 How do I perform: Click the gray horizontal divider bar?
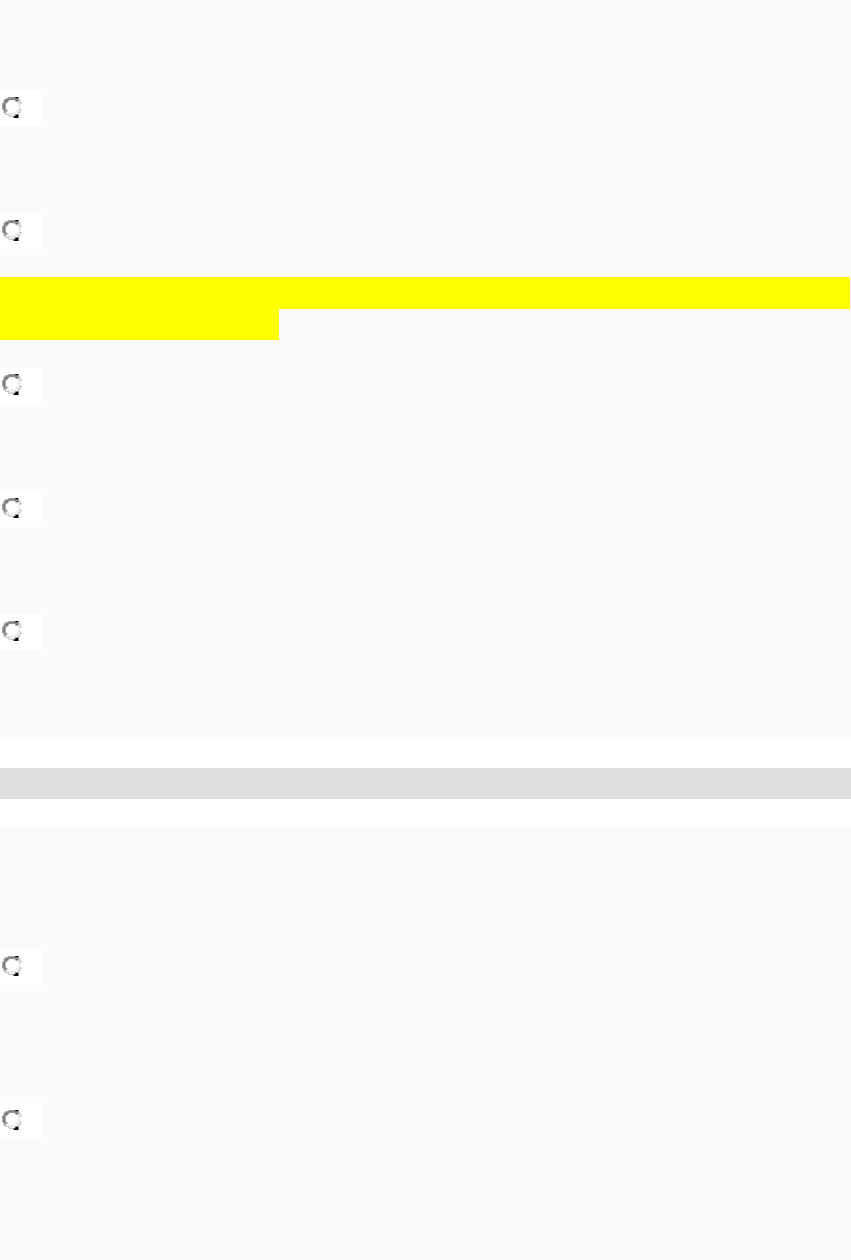point(425,783)
